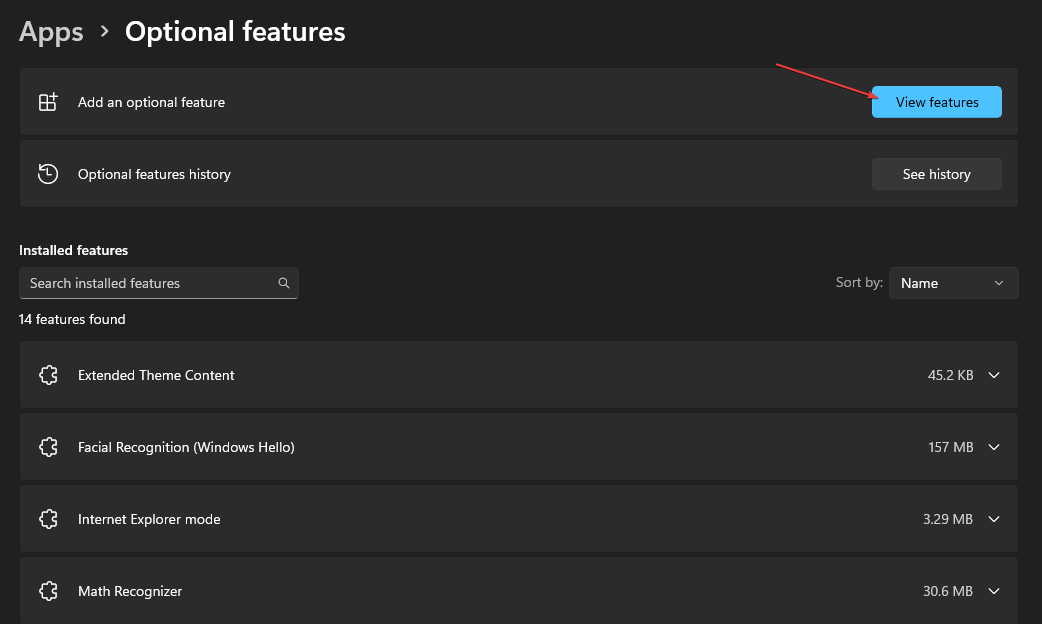Expand the Internet Explorer mode entry
This screenshot has width=1042, height=624.
click(993, 518)
